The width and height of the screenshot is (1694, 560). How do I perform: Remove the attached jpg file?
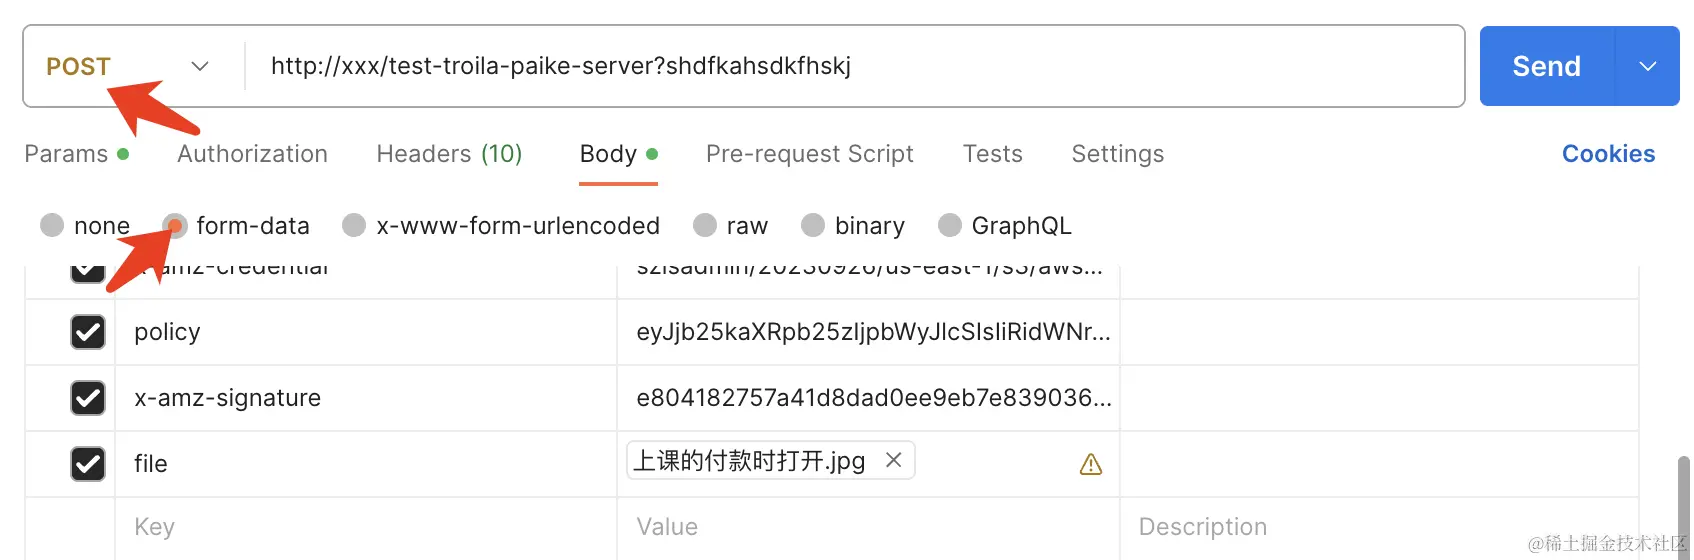pyautogui.click(x=894, y=460)
